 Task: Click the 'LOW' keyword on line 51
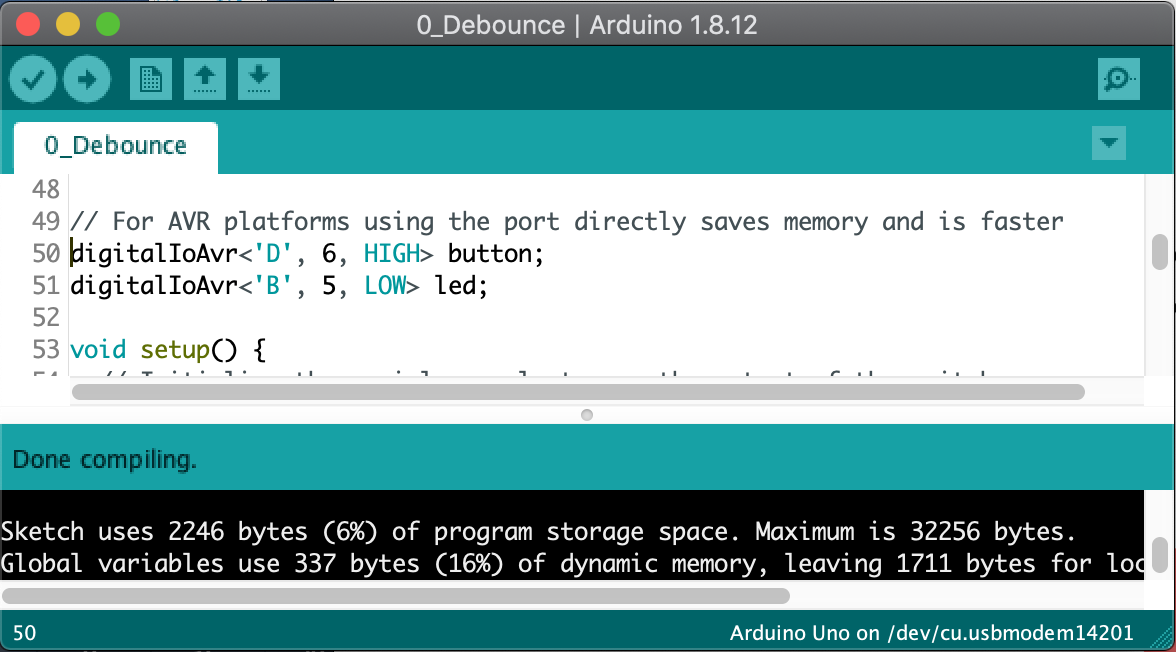[x=385, y=286]
